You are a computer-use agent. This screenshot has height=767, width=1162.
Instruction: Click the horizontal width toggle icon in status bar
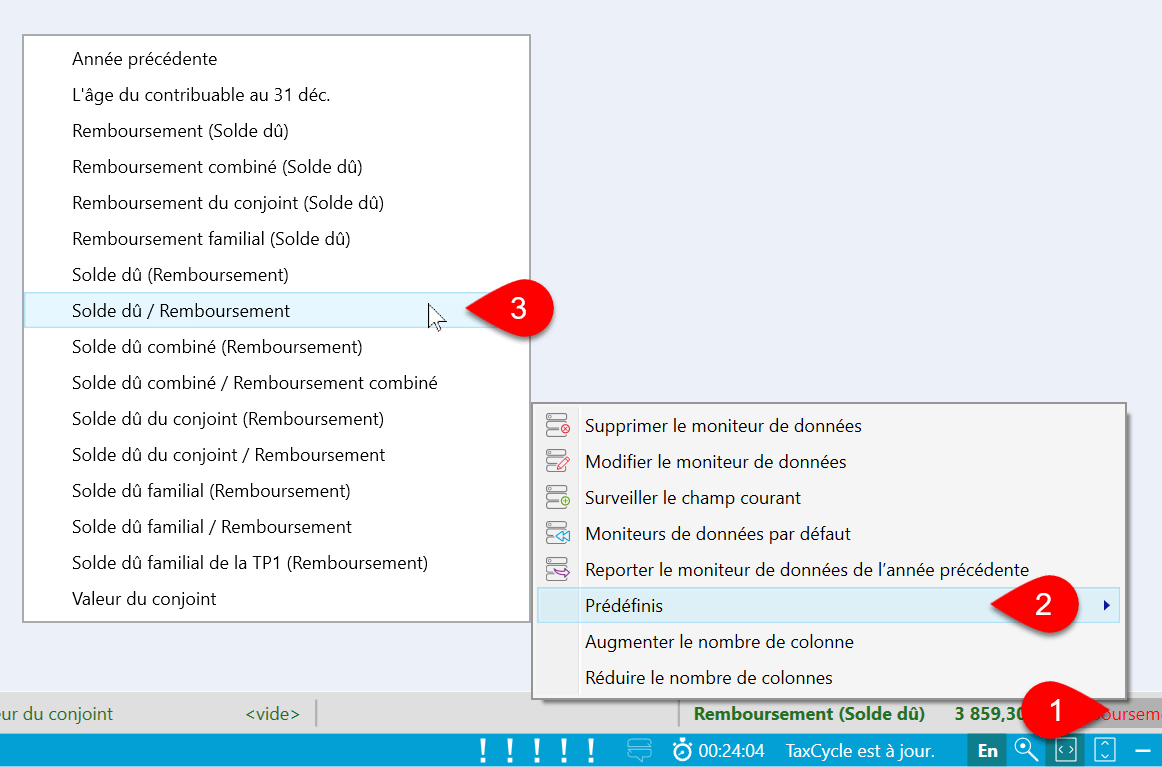point(1066,750)
